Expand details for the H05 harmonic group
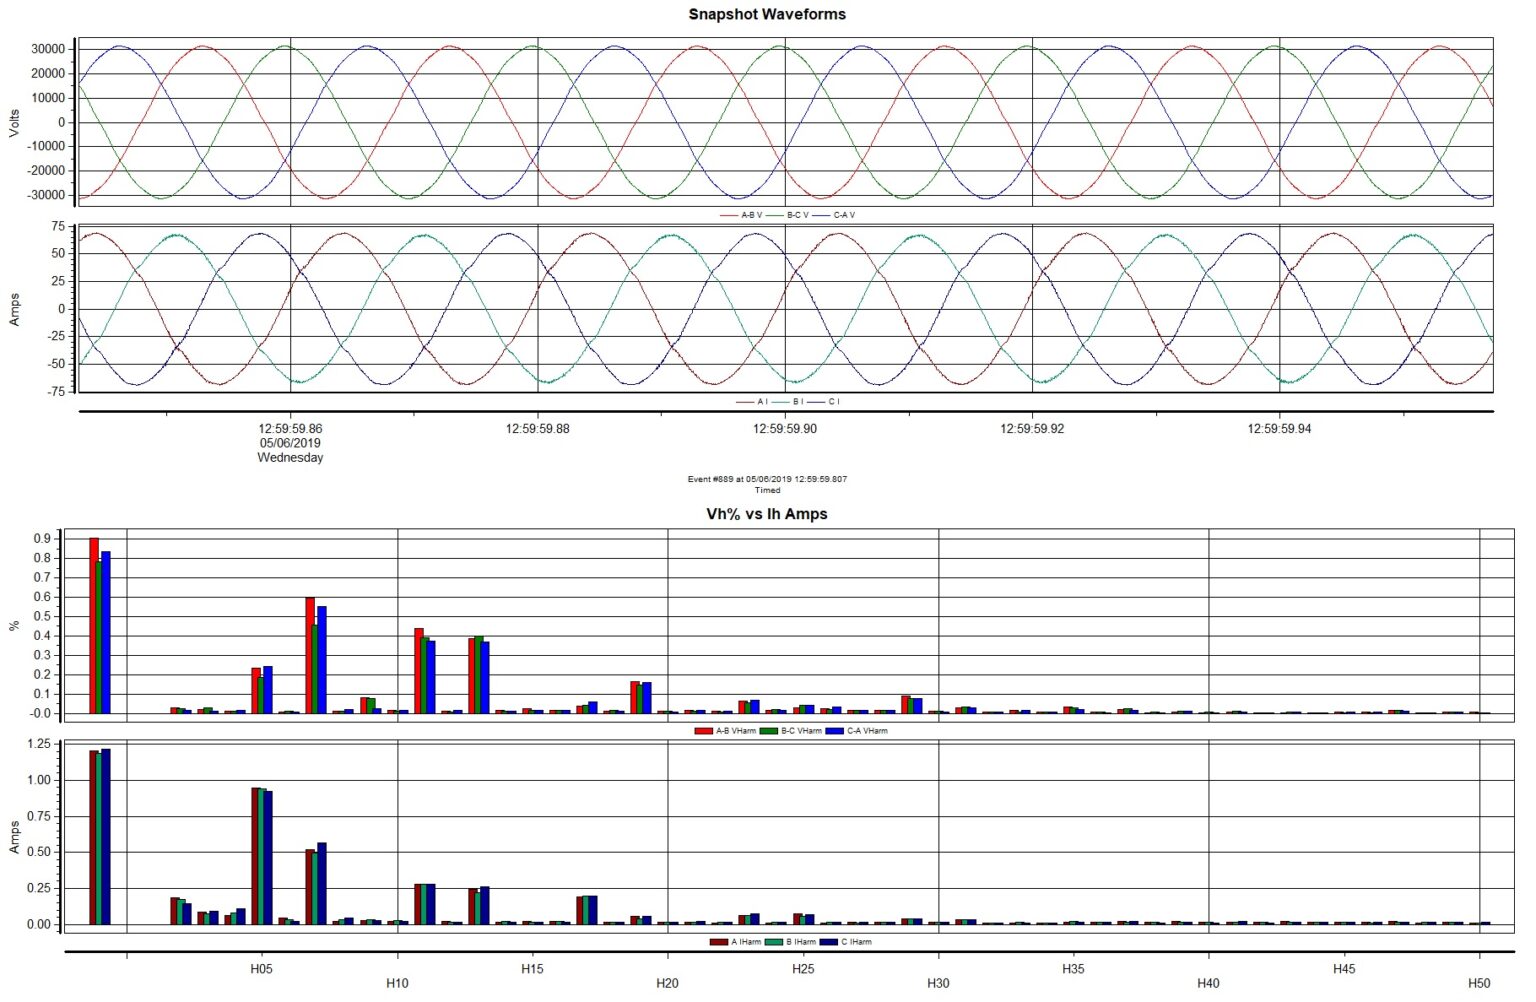The width and height of the screenshot is (1536, 1002). point(263,969)
